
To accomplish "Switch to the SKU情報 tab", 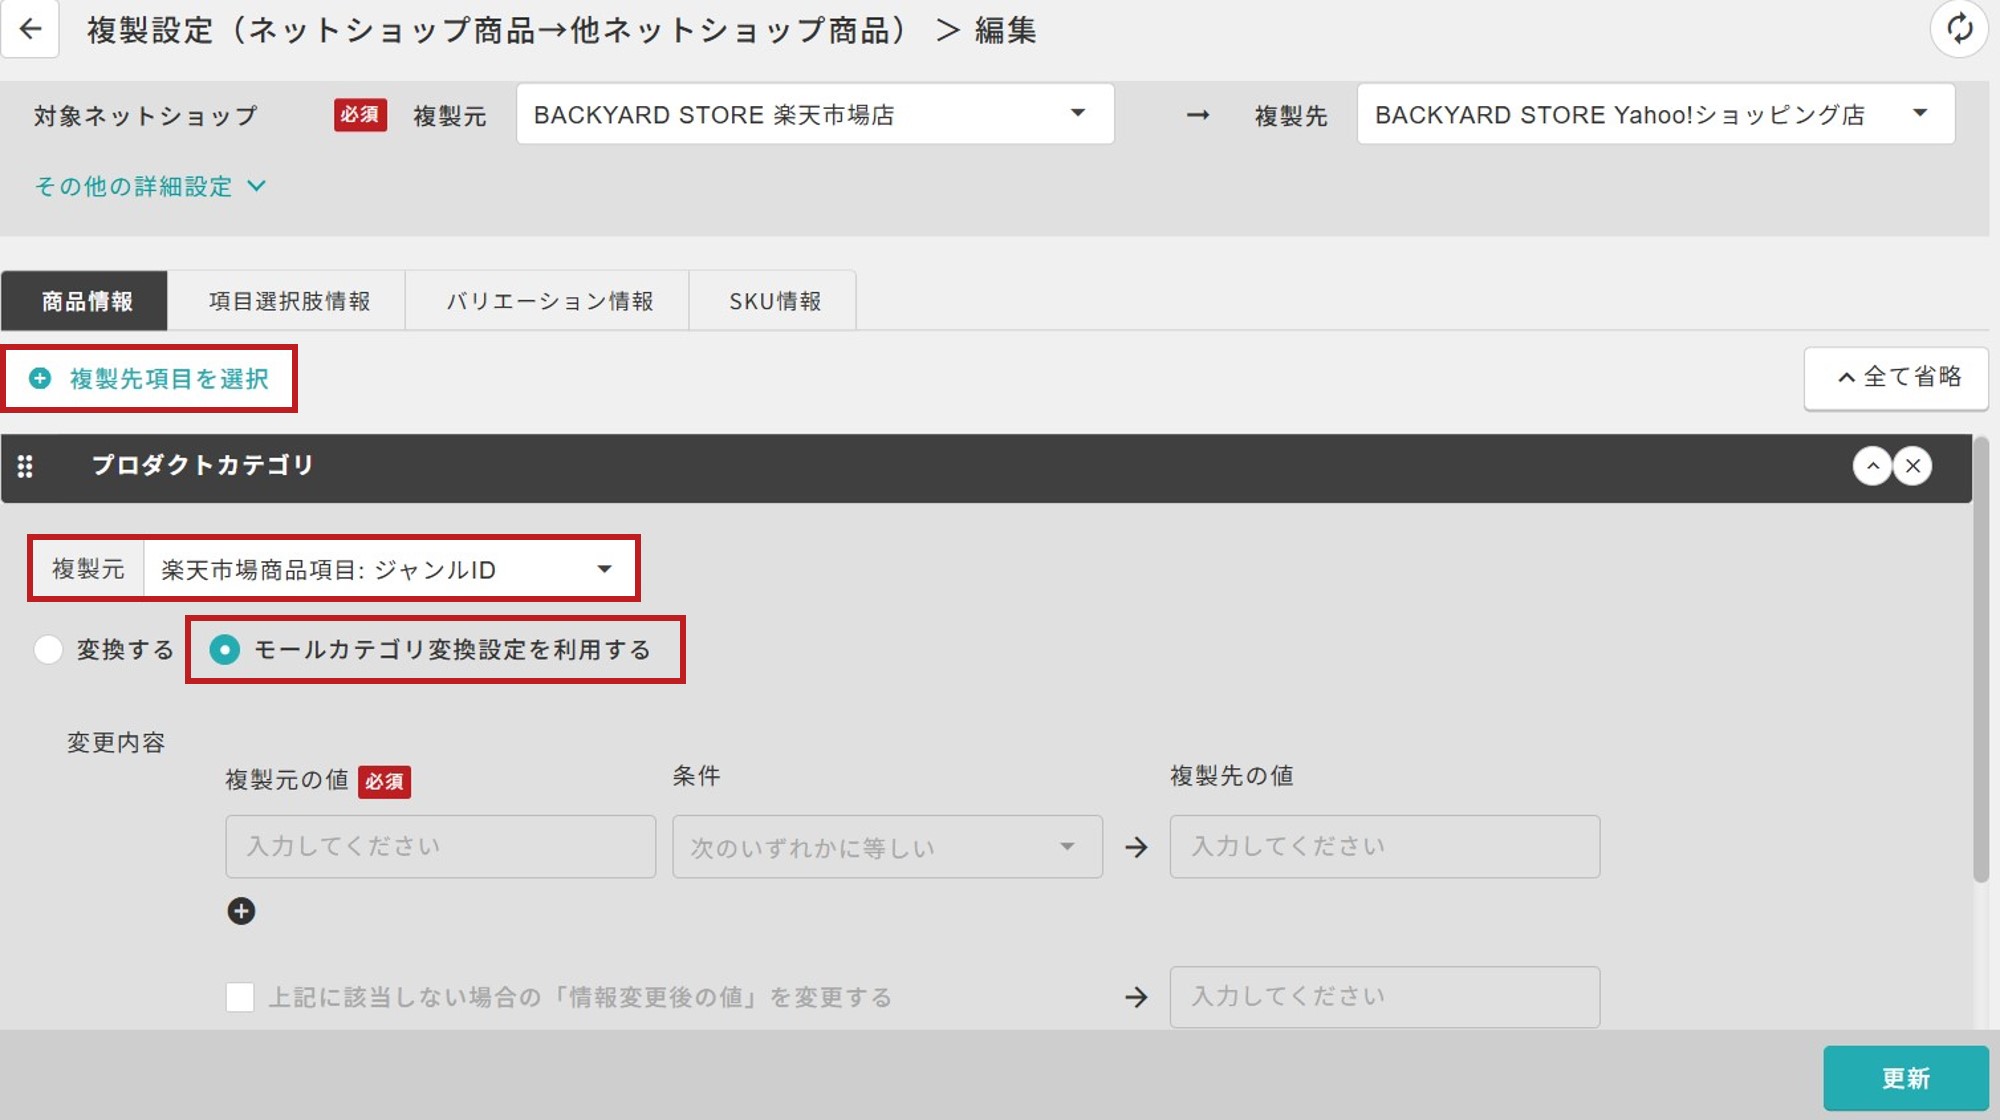I will (774, 301).
